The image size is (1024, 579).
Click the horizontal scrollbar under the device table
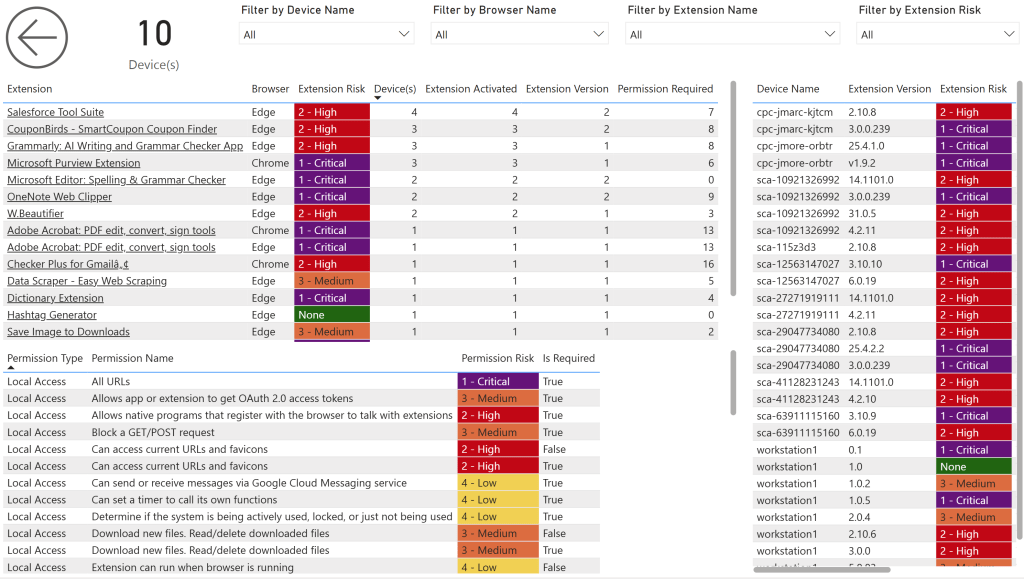(x=822, y=570)
